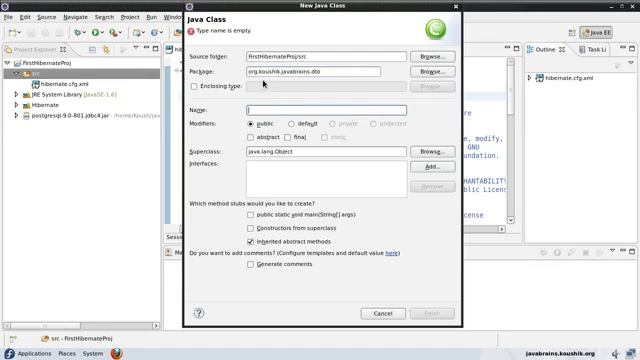This screenshot has height=360, width=640.
Task: Click into the Superclass input field
Action: click(326, 151)
